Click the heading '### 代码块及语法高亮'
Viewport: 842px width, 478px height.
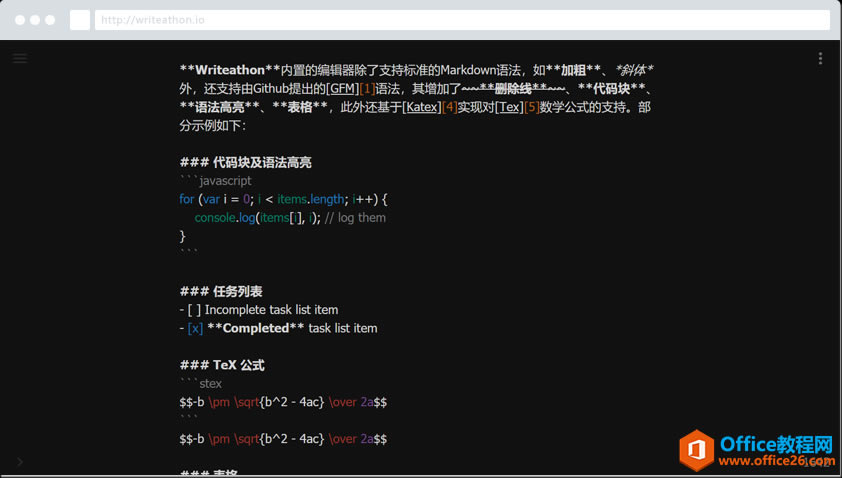click(x=245, y=163)
